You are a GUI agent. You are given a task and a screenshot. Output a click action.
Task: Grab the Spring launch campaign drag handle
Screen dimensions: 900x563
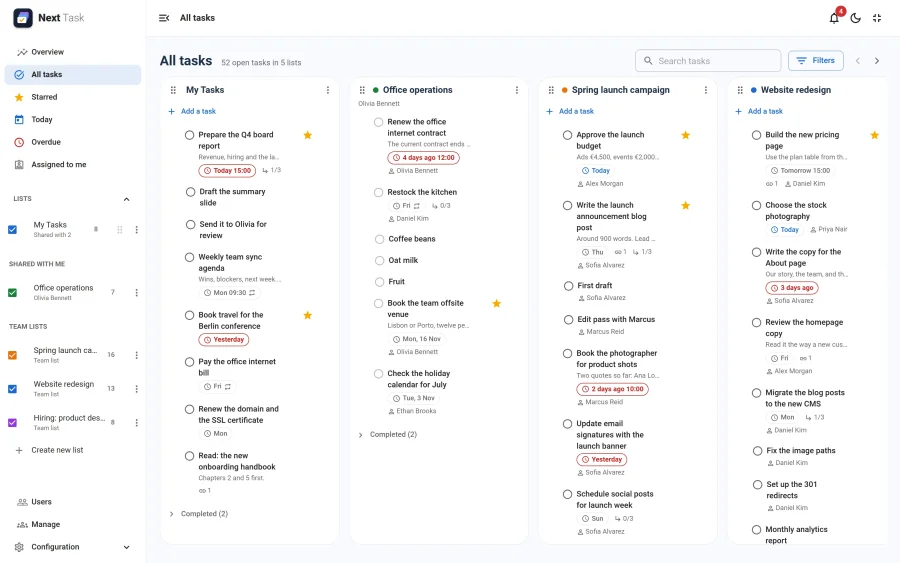(x=551, y=90)
